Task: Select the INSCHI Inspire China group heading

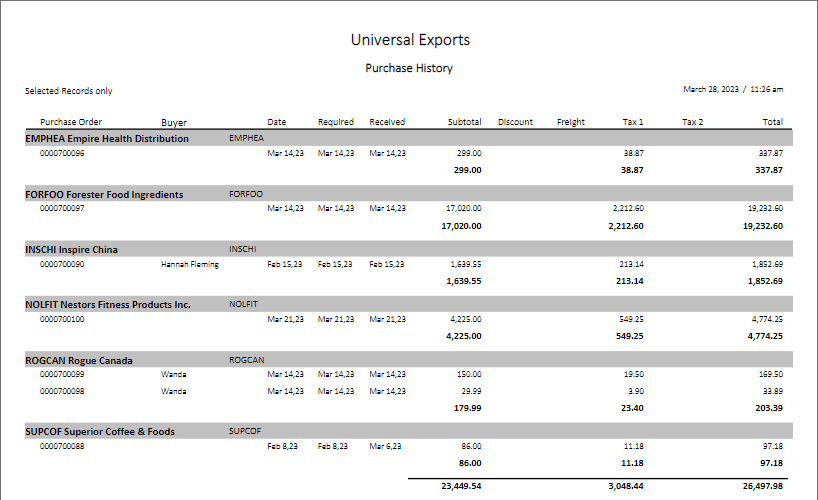Action: point(71,249)
